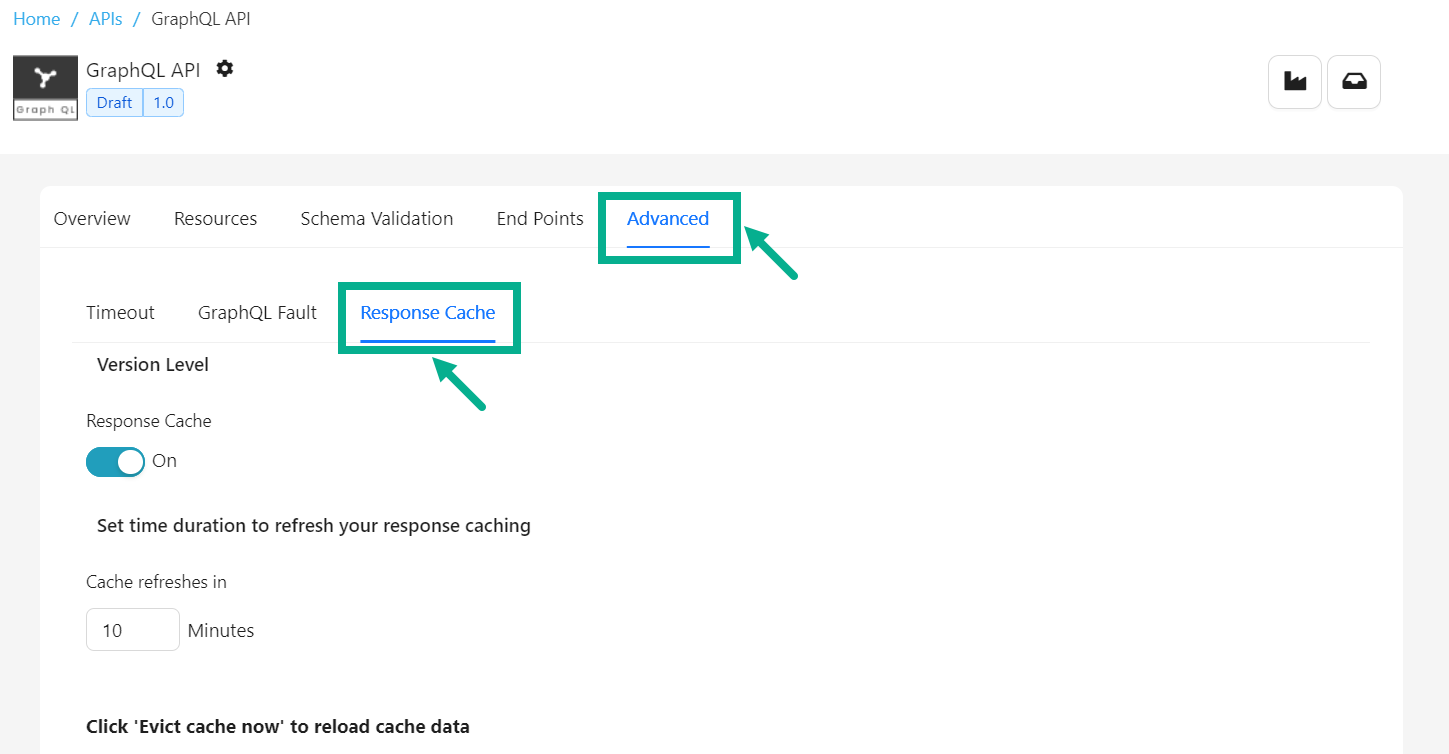The width and height of the screenshot is (1449, 754).
Task: Click the Draft status badge
Action: click(113, 102)
